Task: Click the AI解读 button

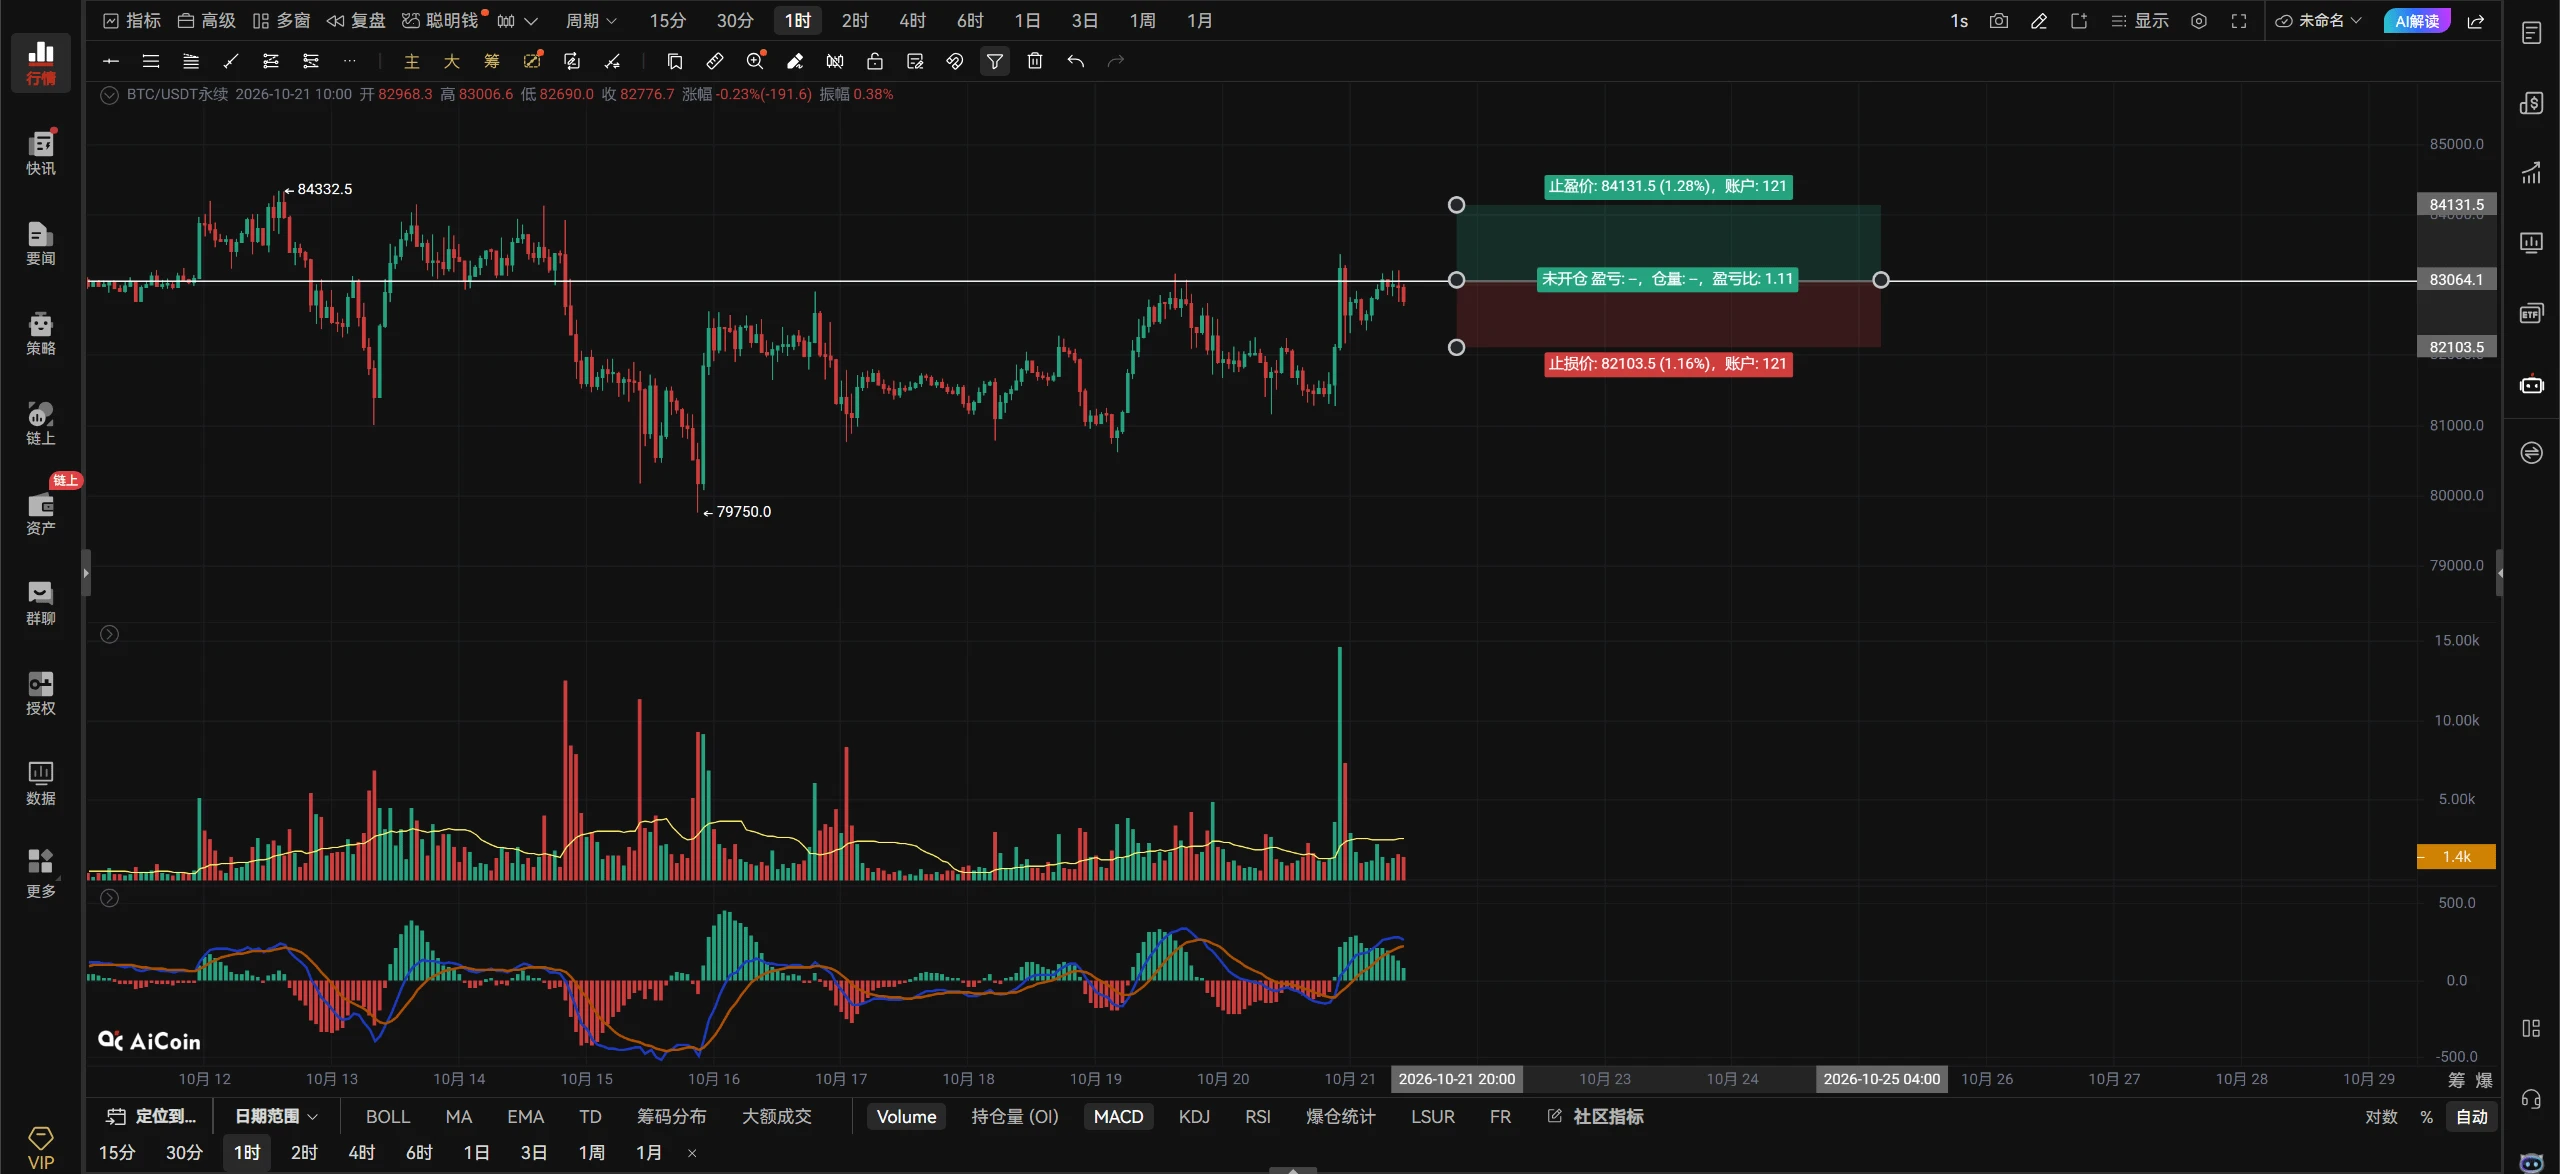Action: point(2417,21)
